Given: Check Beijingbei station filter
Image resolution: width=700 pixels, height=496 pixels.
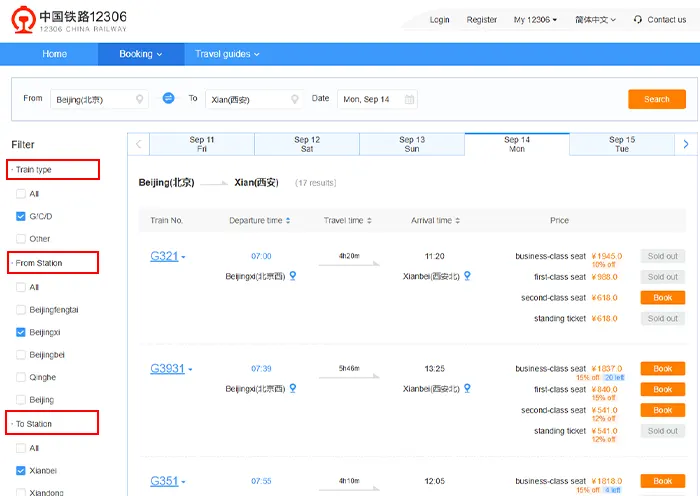Looking at the screenshot, I should (21, 355).
